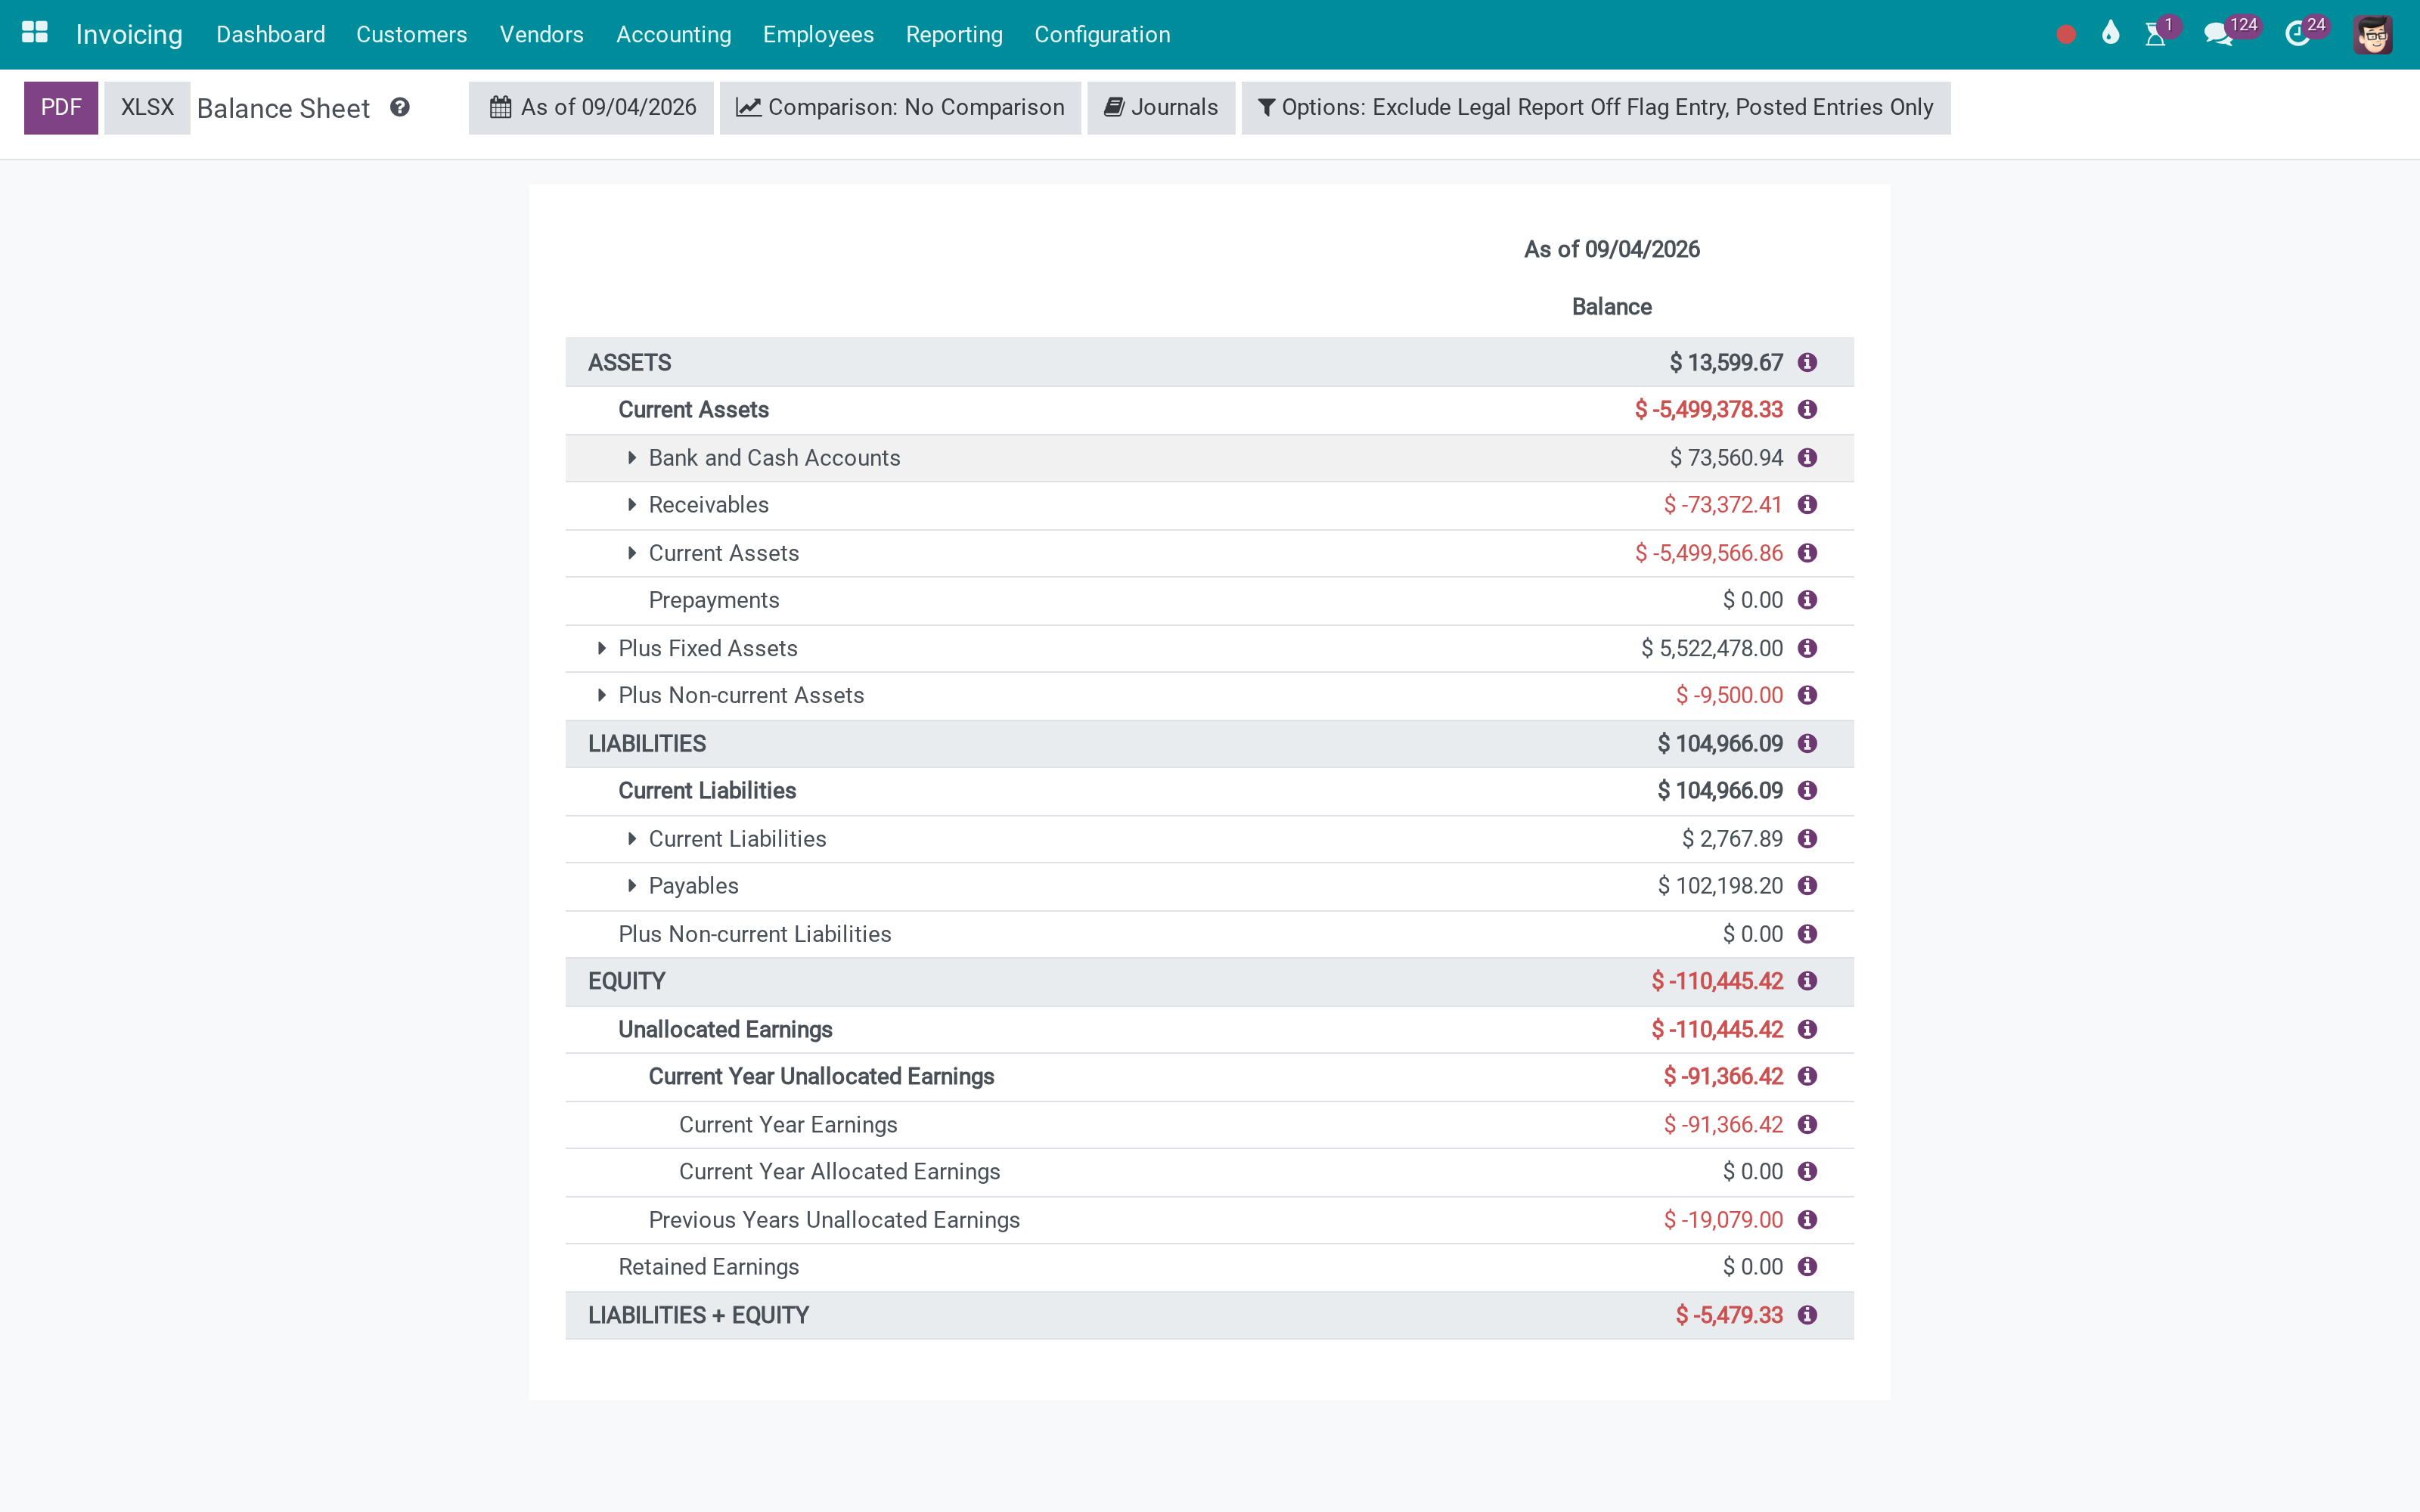Image resolution: width=2420 pixels, height=1512 pixels.
Task: Click info icon on LIABILITIES row
Action: coord(1807,743)
